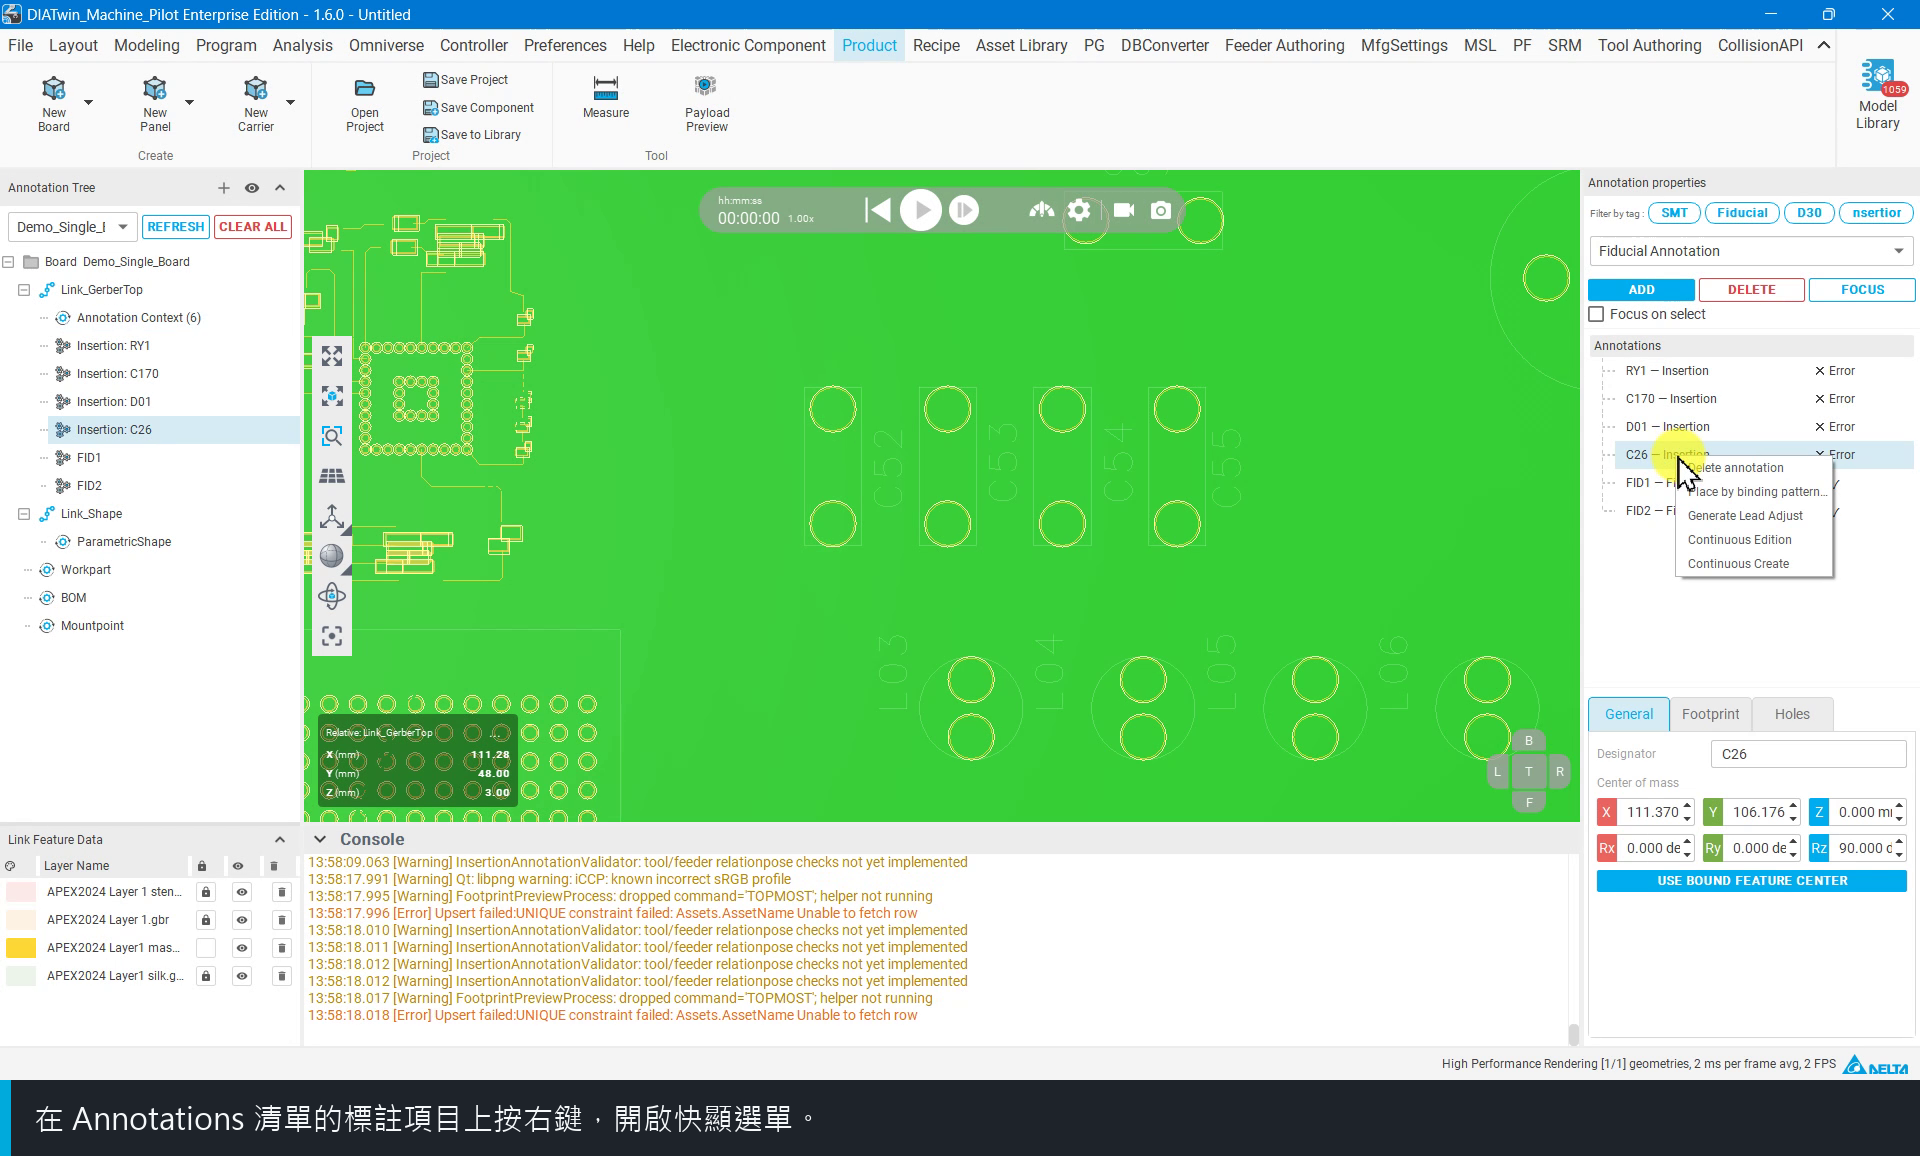Click the T face on the view cube

pyautogui.click(x=1528, y=771)
